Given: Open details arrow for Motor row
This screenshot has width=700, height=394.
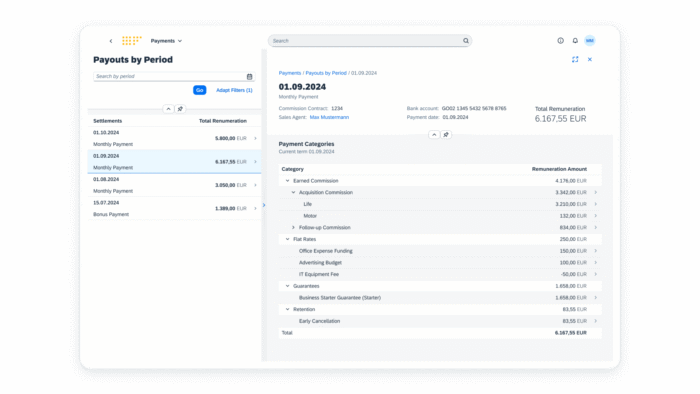Looking at the screenshot, I should (596, 216).
